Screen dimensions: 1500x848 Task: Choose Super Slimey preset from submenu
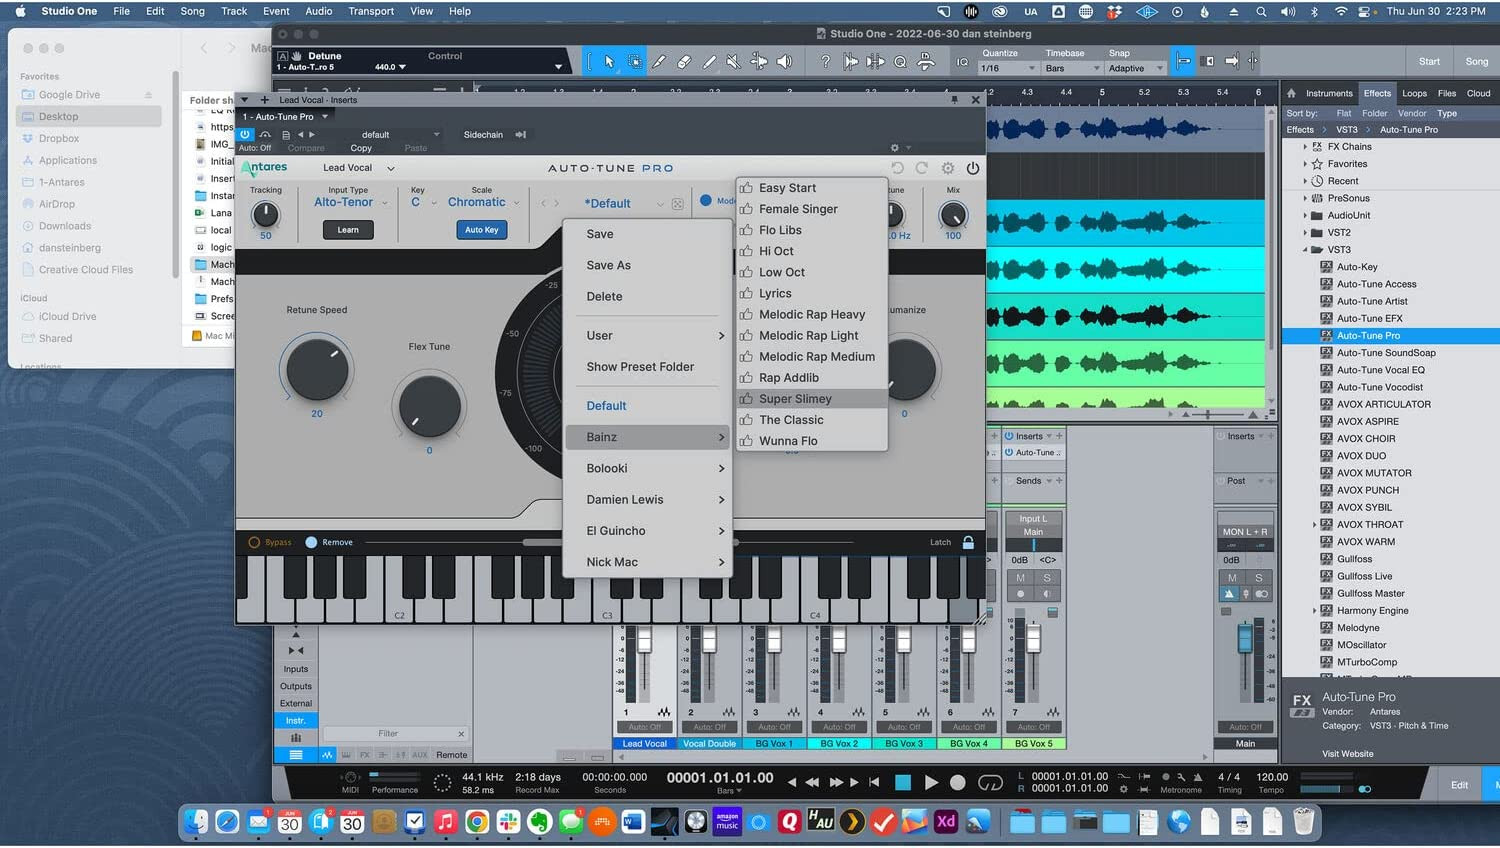click(x=795, y=399)
